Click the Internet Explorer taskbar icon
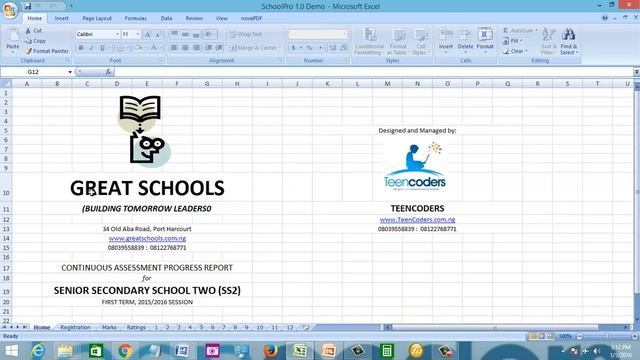The width and height of the screenshot is (640, 360). click(x=38, y=351)
